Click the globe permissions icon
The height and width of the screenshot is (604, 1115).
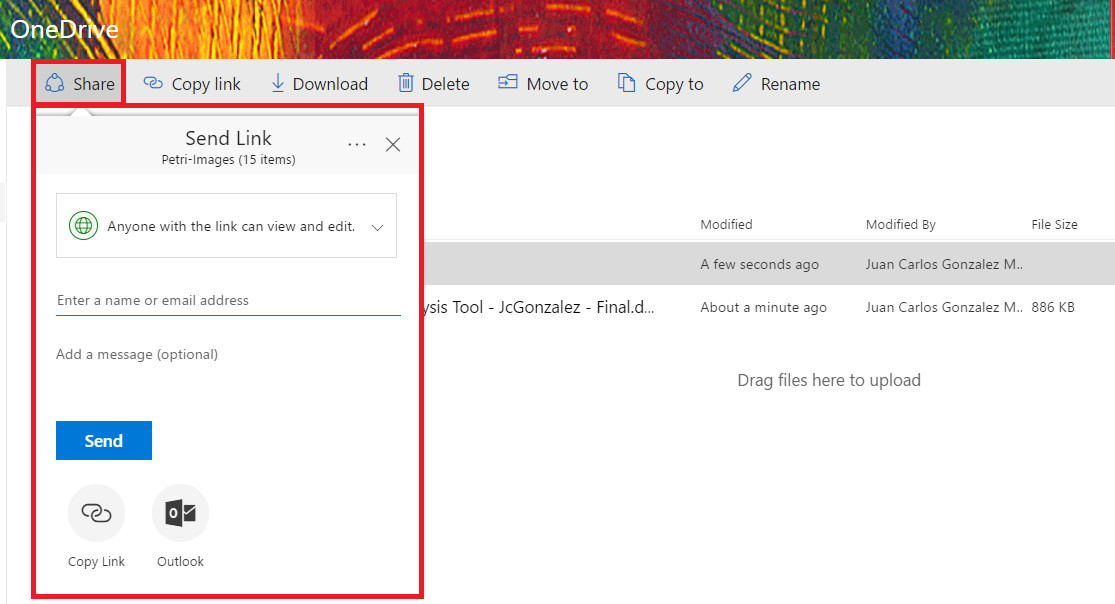point(83,224)
